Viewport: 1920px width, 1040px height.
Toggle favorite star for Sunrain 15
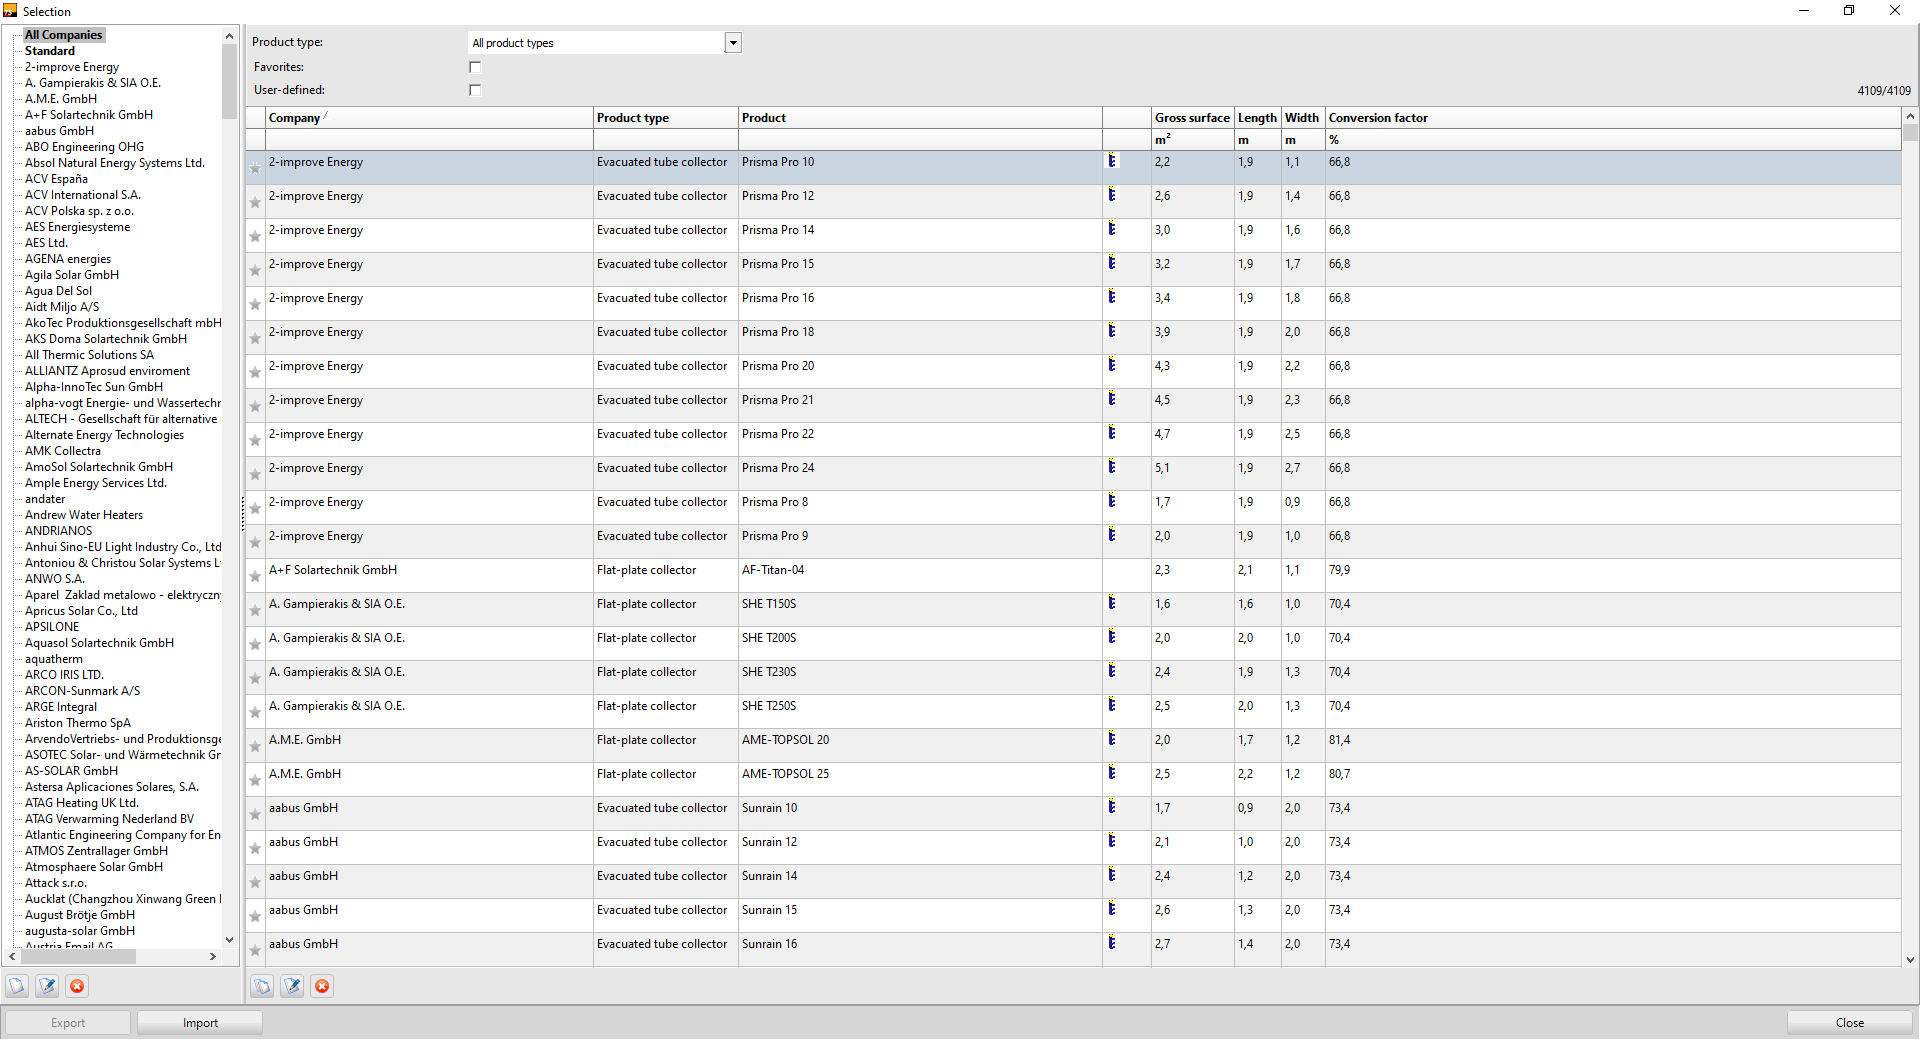point(255,916)
